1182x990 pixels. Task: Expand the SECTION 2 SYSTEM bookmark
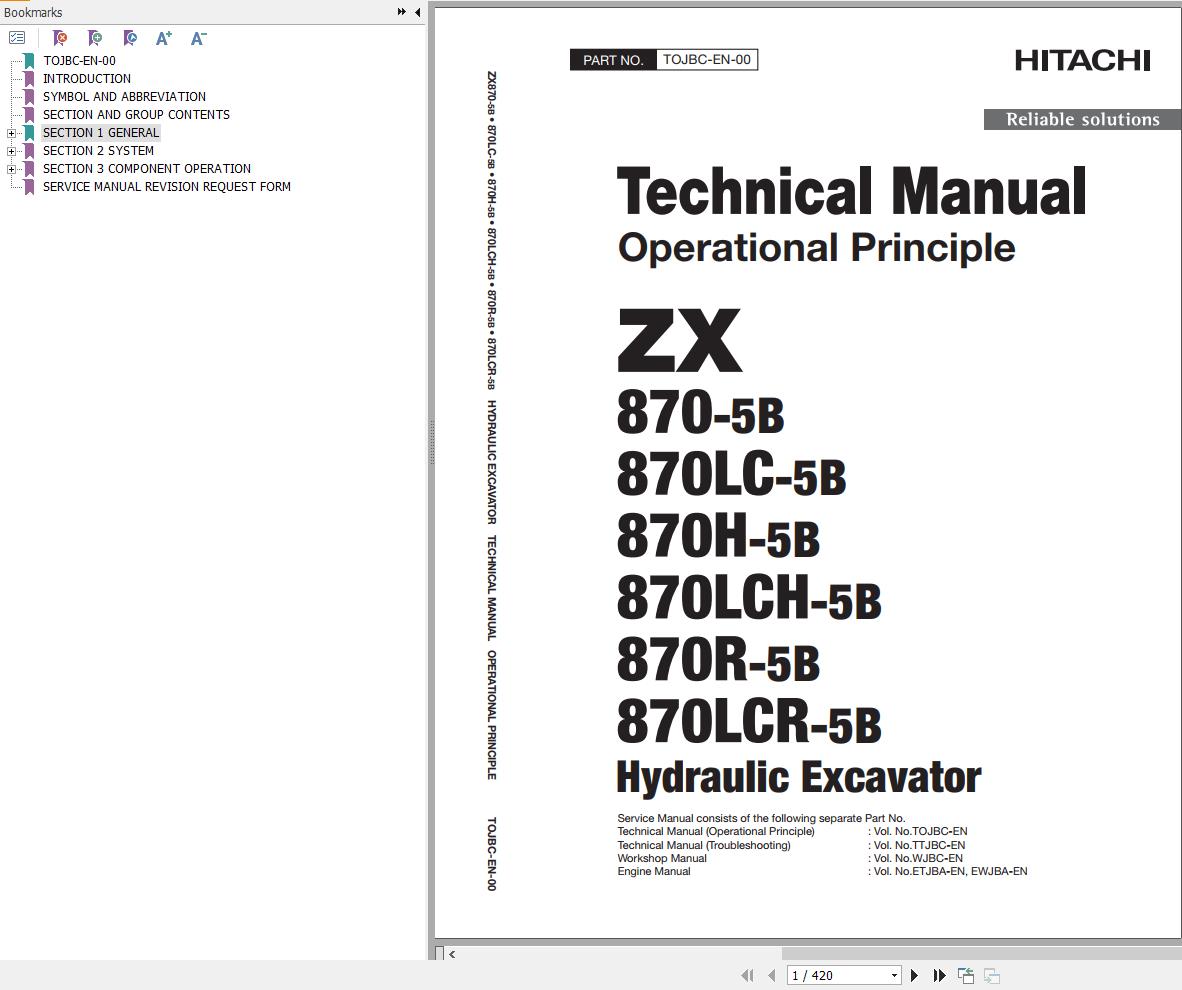coord(11,152)
